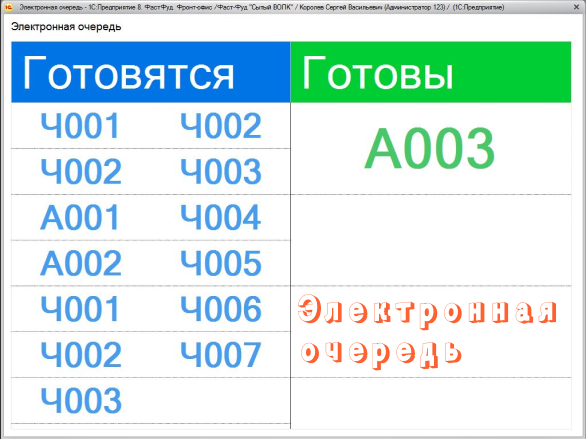Select order А002 in the preparing list
586x439 pixels.
(81, 263)
